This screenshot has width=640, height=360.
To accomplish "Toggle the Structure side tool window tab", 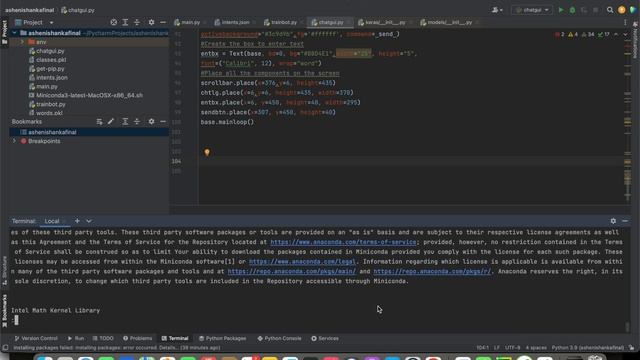I will pyautogui.click(x=4, y=271).
